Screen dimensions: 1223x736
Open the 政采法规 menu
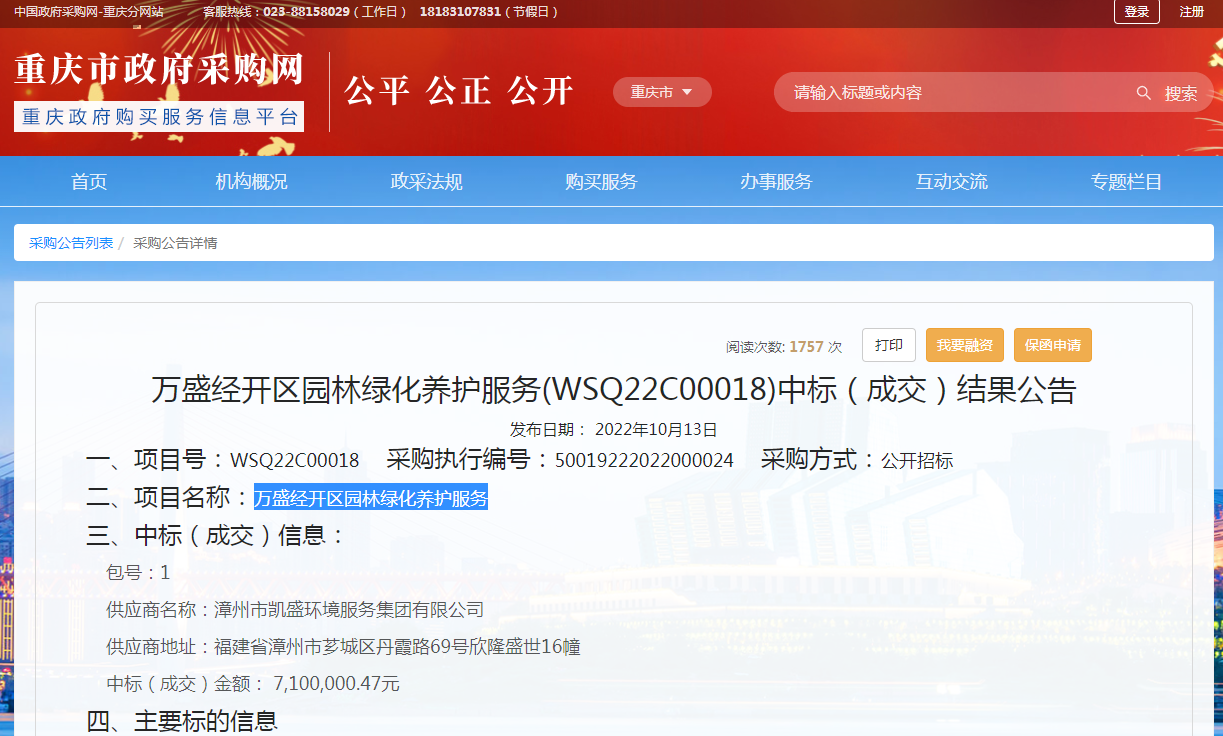tap(426, 182)
